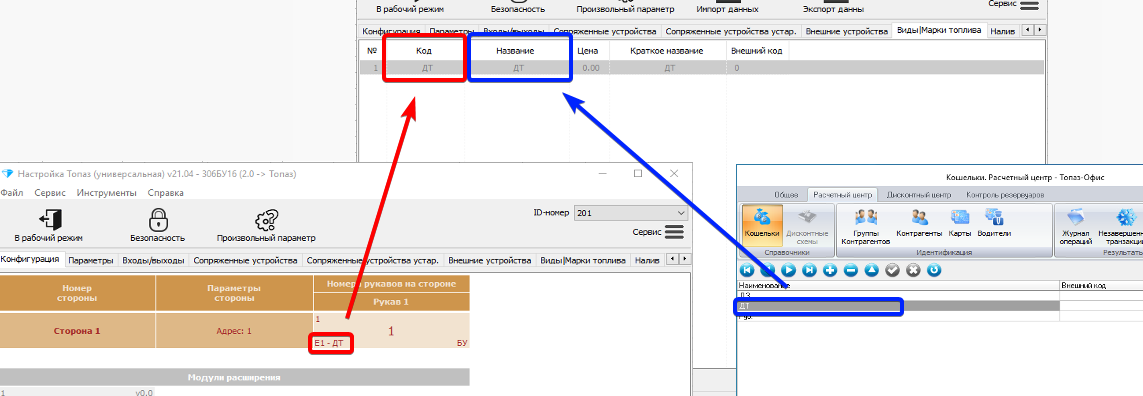Open the ID-номер dropdown showing 201

(631, 213)
